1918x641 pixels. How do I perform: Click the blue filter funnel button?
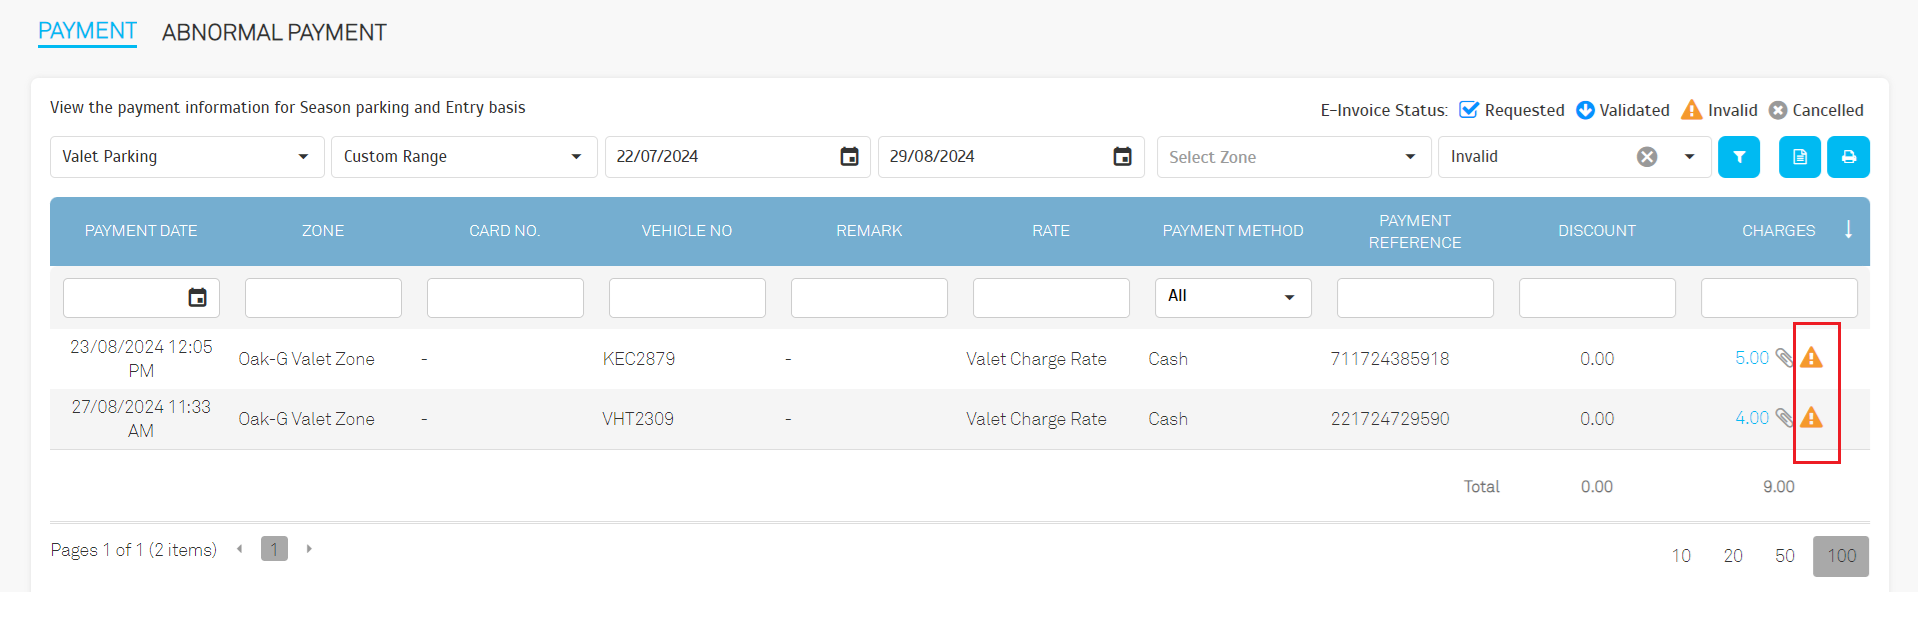pos(1738,157)
